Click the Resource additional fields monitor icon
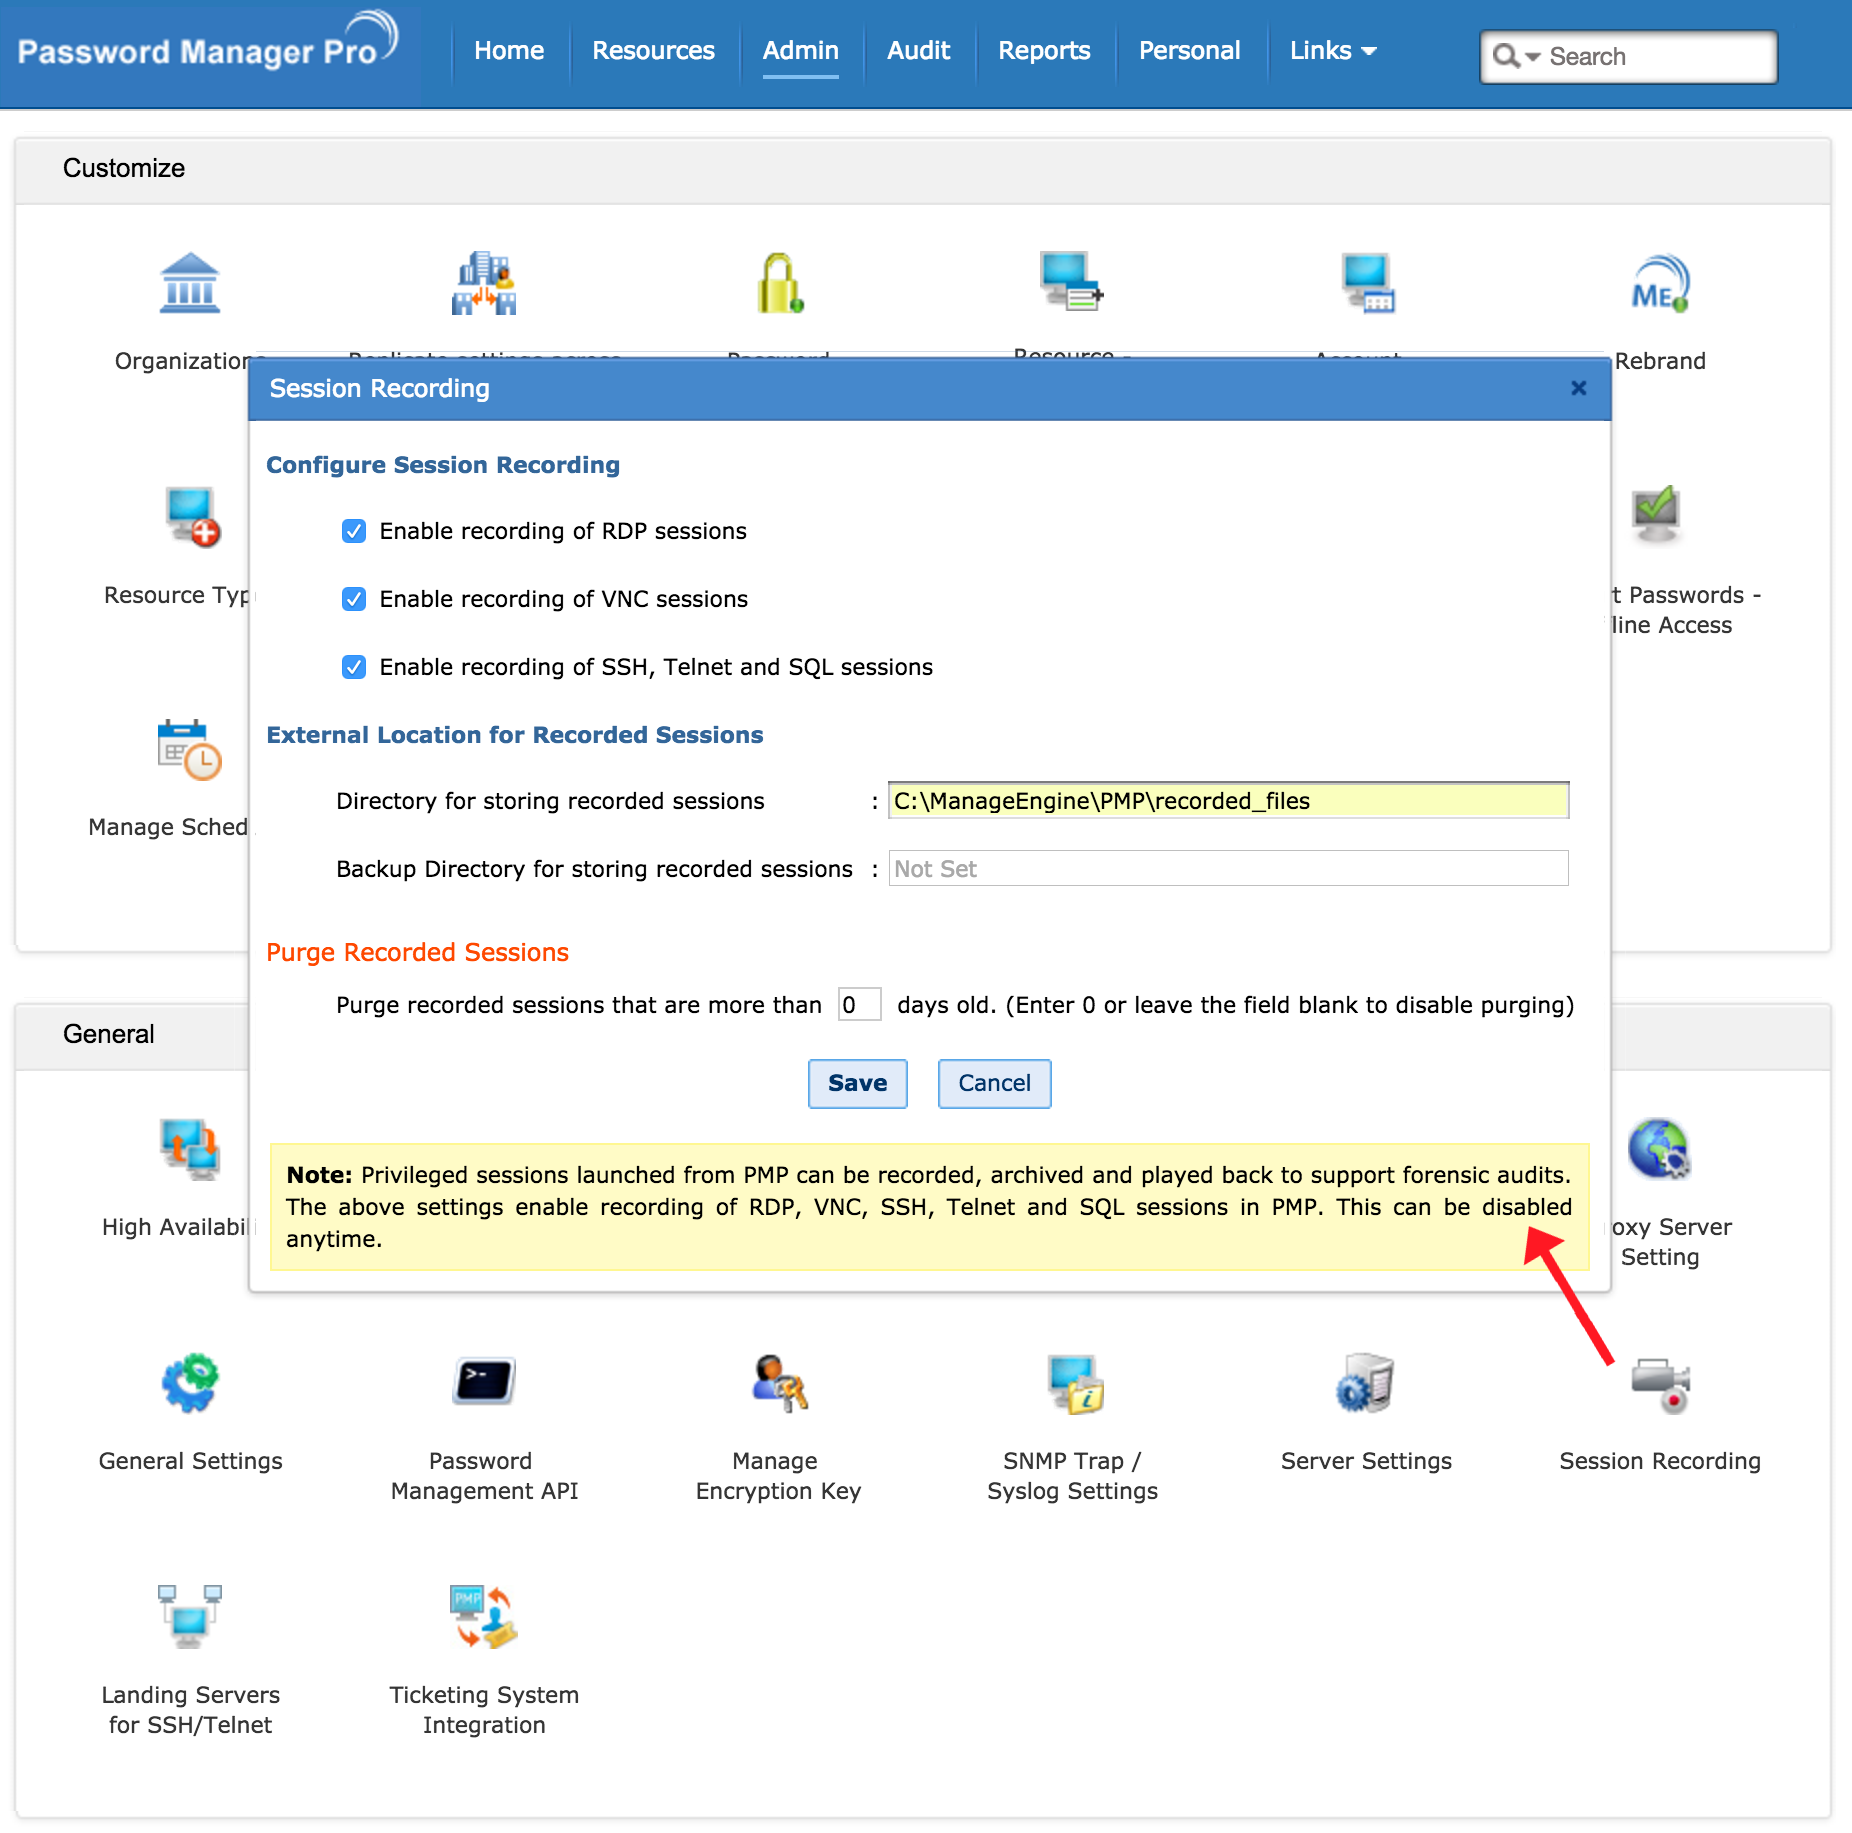1852x1833 pixels. tap(1071, 282)
